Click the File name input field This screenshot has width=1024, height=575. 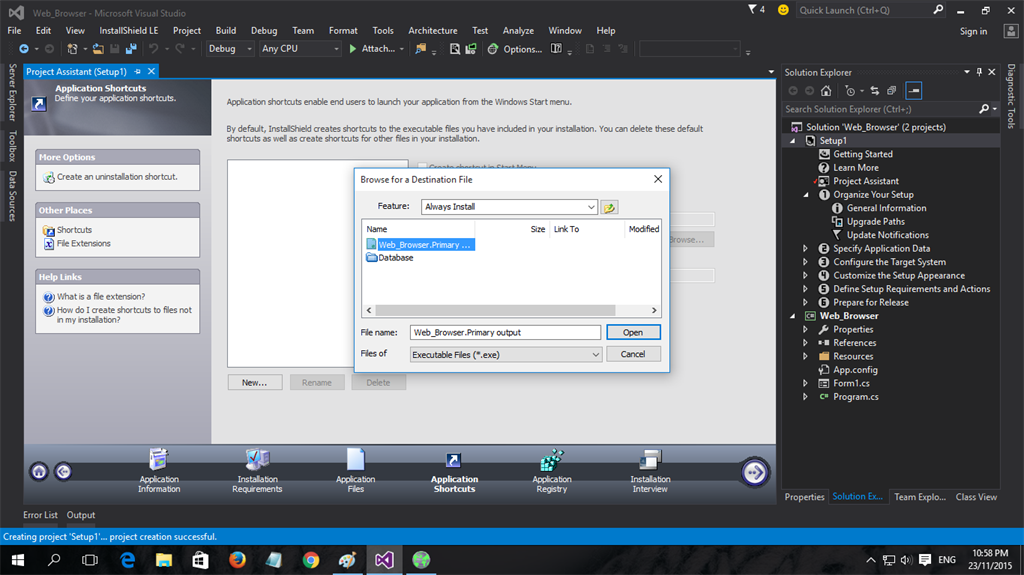point(505,333)
